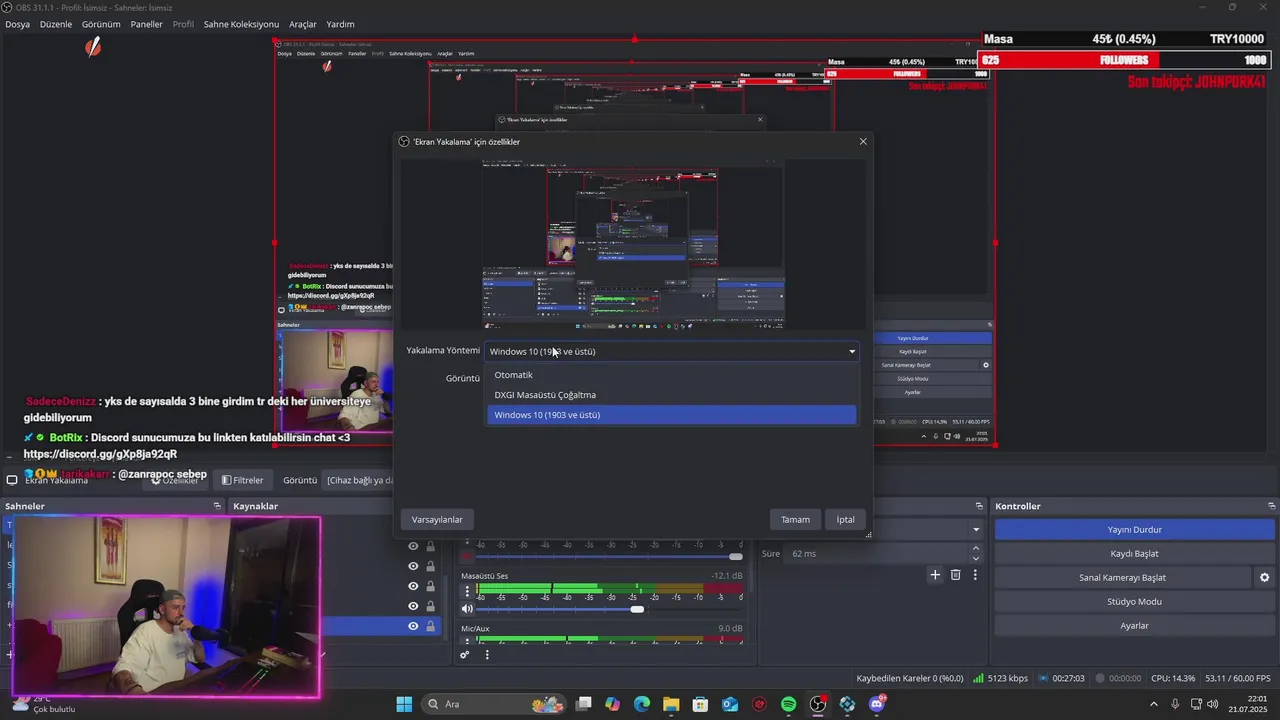Close the Ekran Yakalama properties dialog
The width and height of the screenshot is (1280, 720).
pyautogui.click(x=863, y=141)
